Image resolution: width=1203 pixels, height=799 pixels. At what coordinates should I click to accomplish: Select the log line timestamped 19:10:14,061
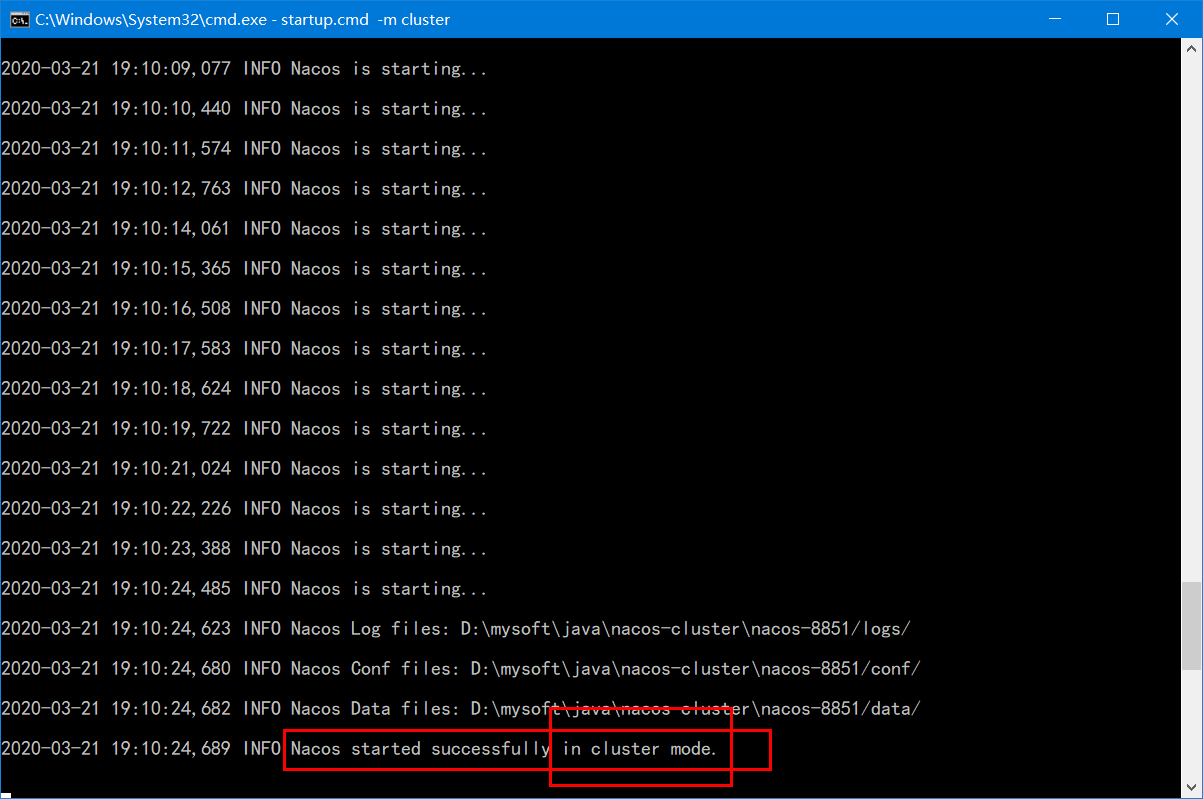pyautogui.click(x=244, y=229)
